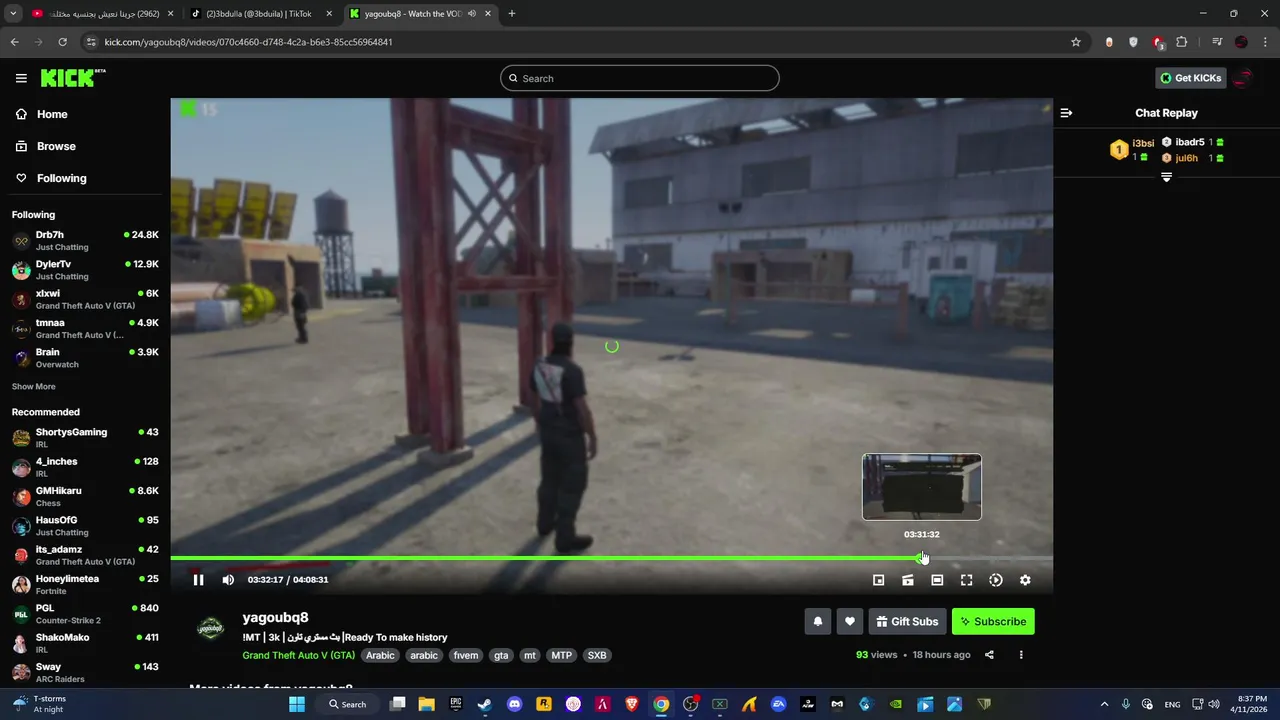This screenshot has width=1280, height=720.
Task: Open the video more options menu
Action: pos(1021,655)
